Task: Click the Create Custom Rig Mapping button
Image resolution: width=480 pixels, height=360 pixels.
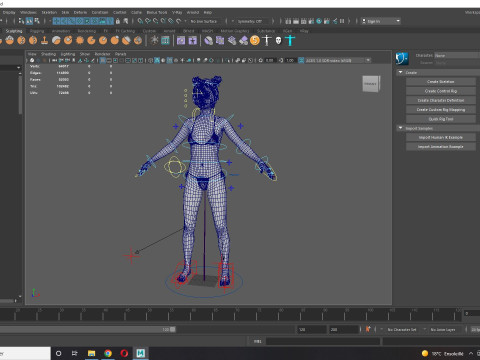Action: point(441,110)
